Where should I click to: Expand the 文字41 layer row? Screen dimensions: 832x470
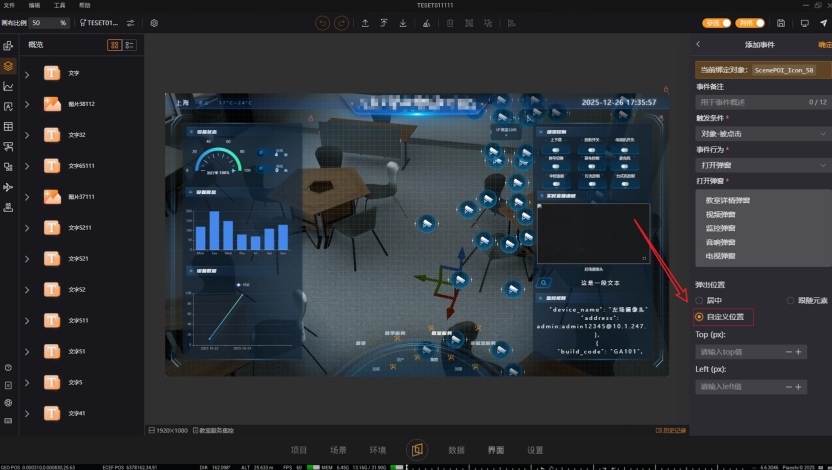(x=27, y=414)
